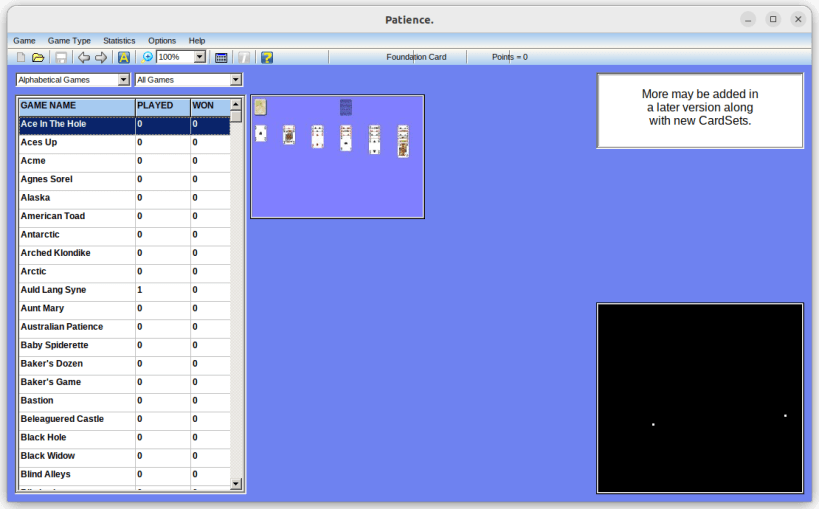Select the Blind Alleys game
Image resolution: width=819 pixels, height=509 pixels.
point(124,475)
